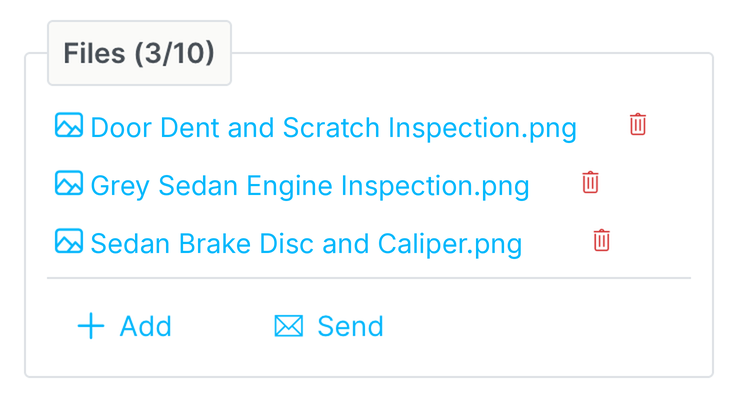
Task: Click image icon beside Door Dent file
Action: pos(69,125)
